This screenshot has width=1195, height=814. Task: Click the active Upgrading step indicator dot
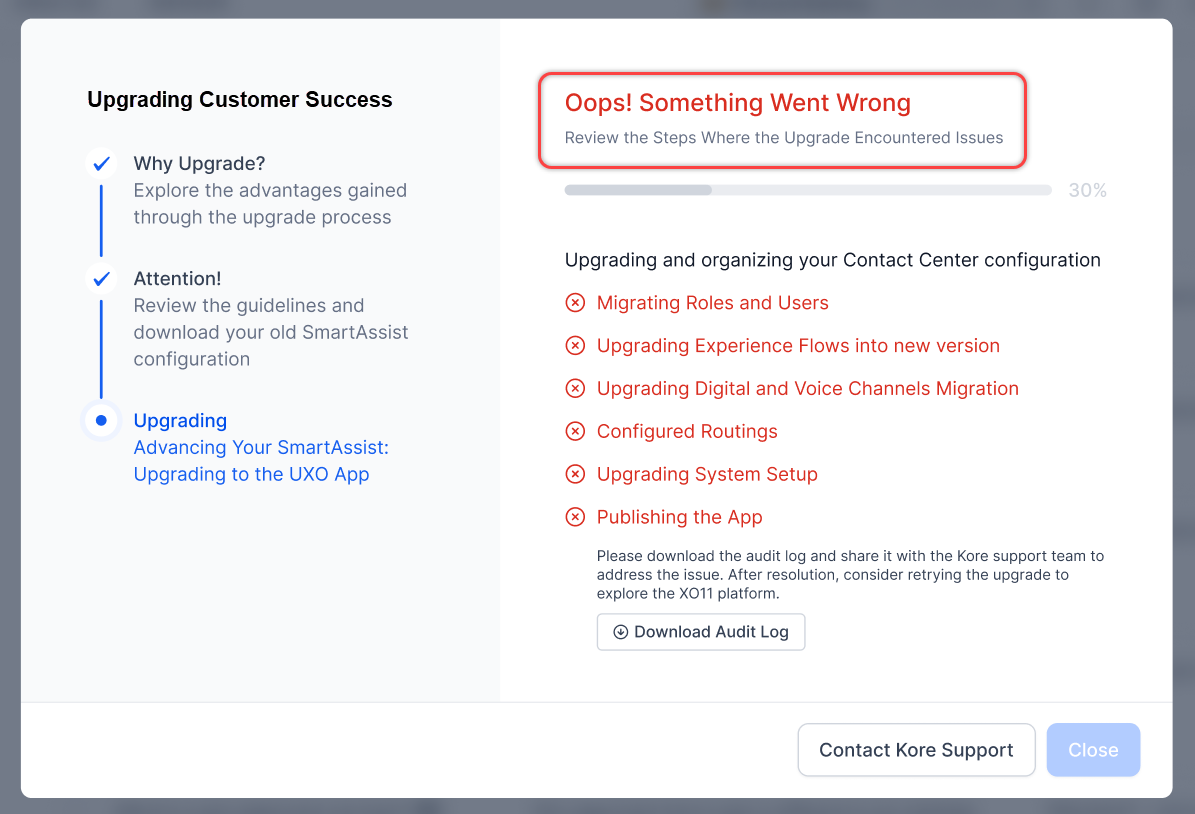[x=101, y=421]
